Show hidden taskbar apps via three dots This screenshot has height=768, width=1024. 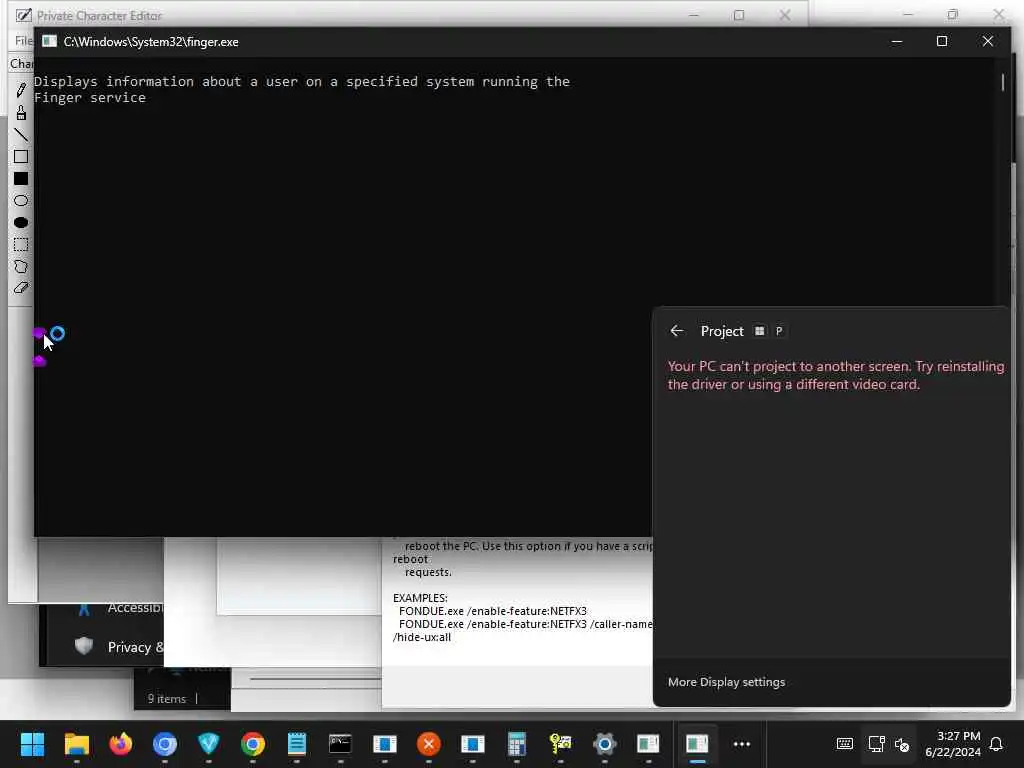(x=742, y=744)
